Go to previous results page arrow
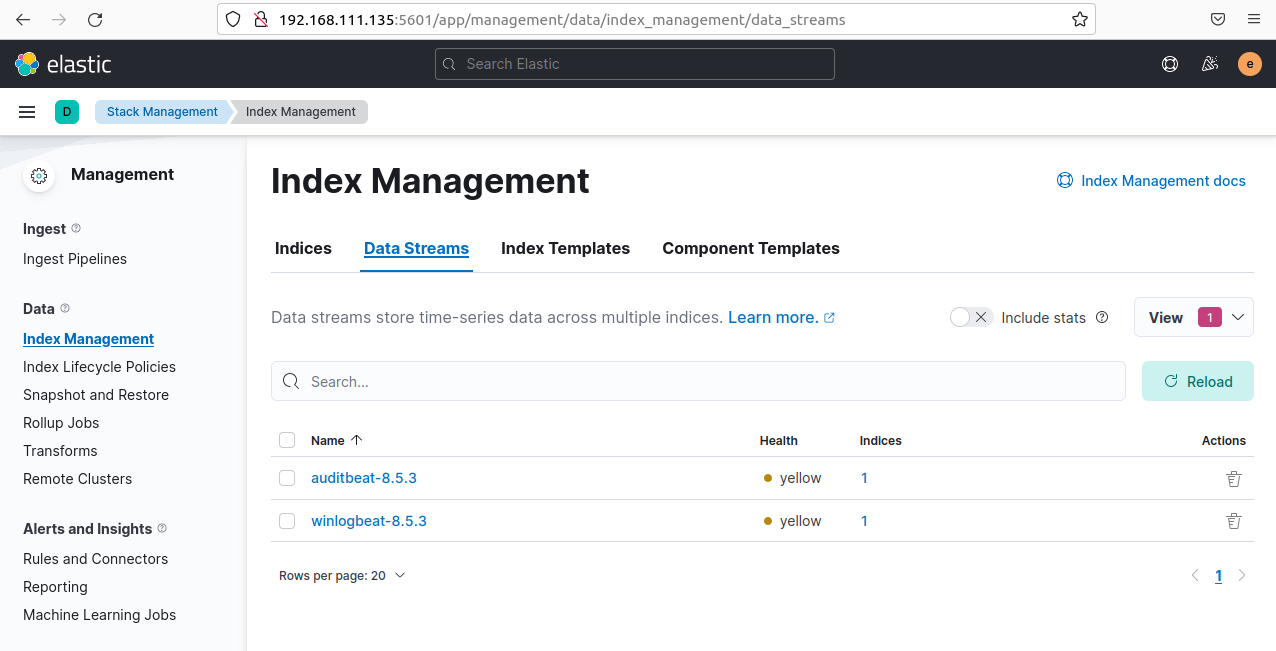 coord(1195,576)
